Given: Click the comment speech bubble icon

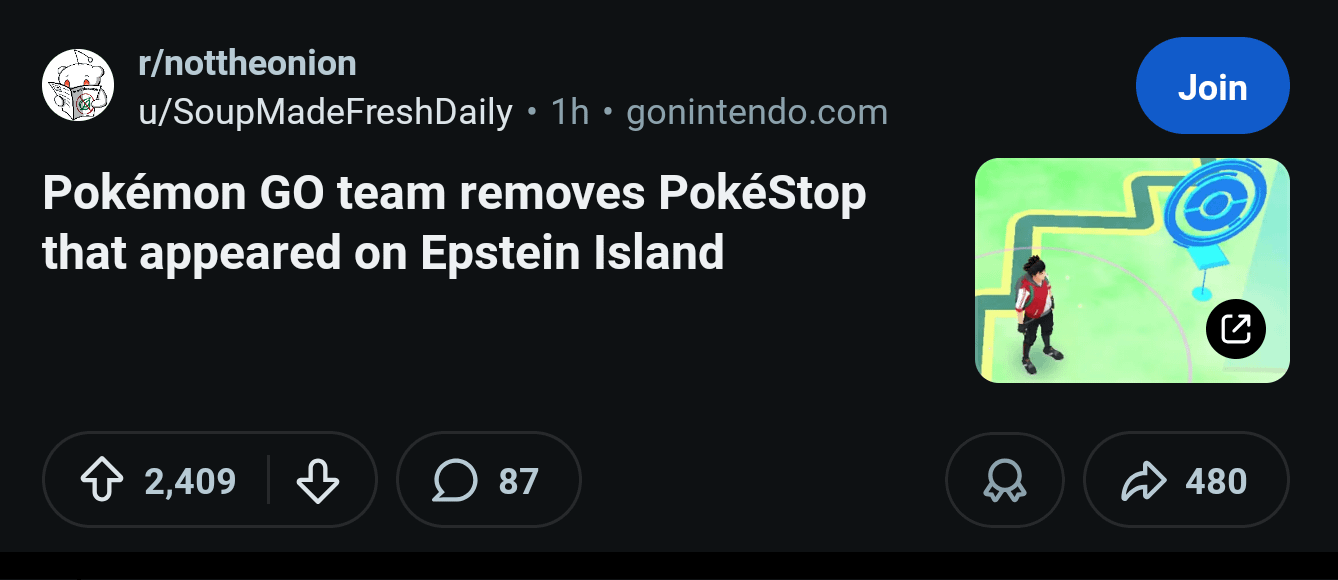Looking at the screenshot, I should (x=454, y=481).
